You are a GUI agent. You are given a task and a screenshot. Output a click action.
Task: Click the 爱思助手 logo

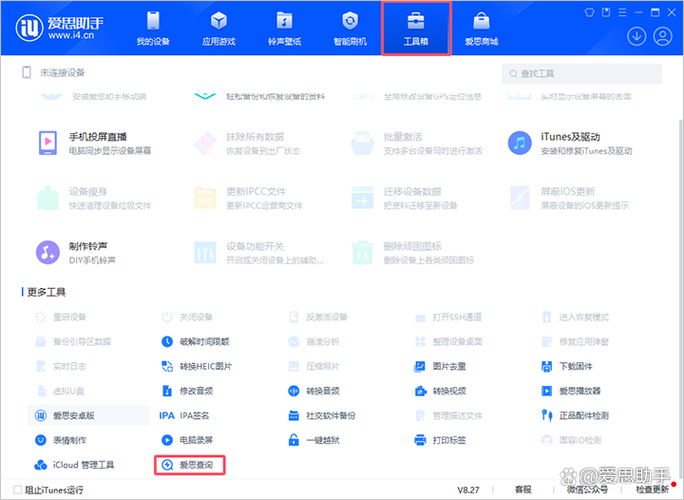point(59,27)
